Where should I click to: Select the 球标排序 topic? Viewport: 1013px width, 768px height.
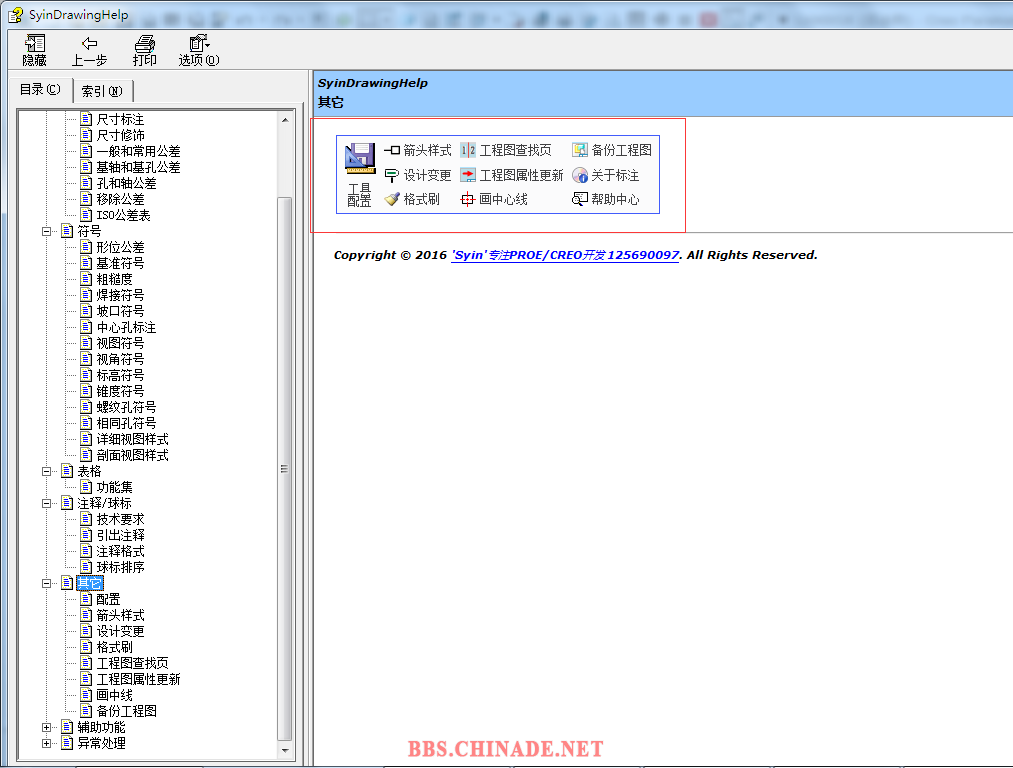click(x=120, y=567)
